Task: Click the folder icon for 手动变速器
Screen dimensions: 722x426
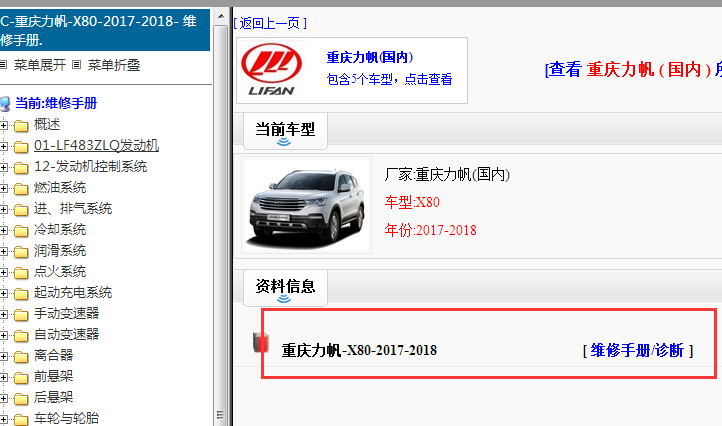Action: tap(21, 315)
